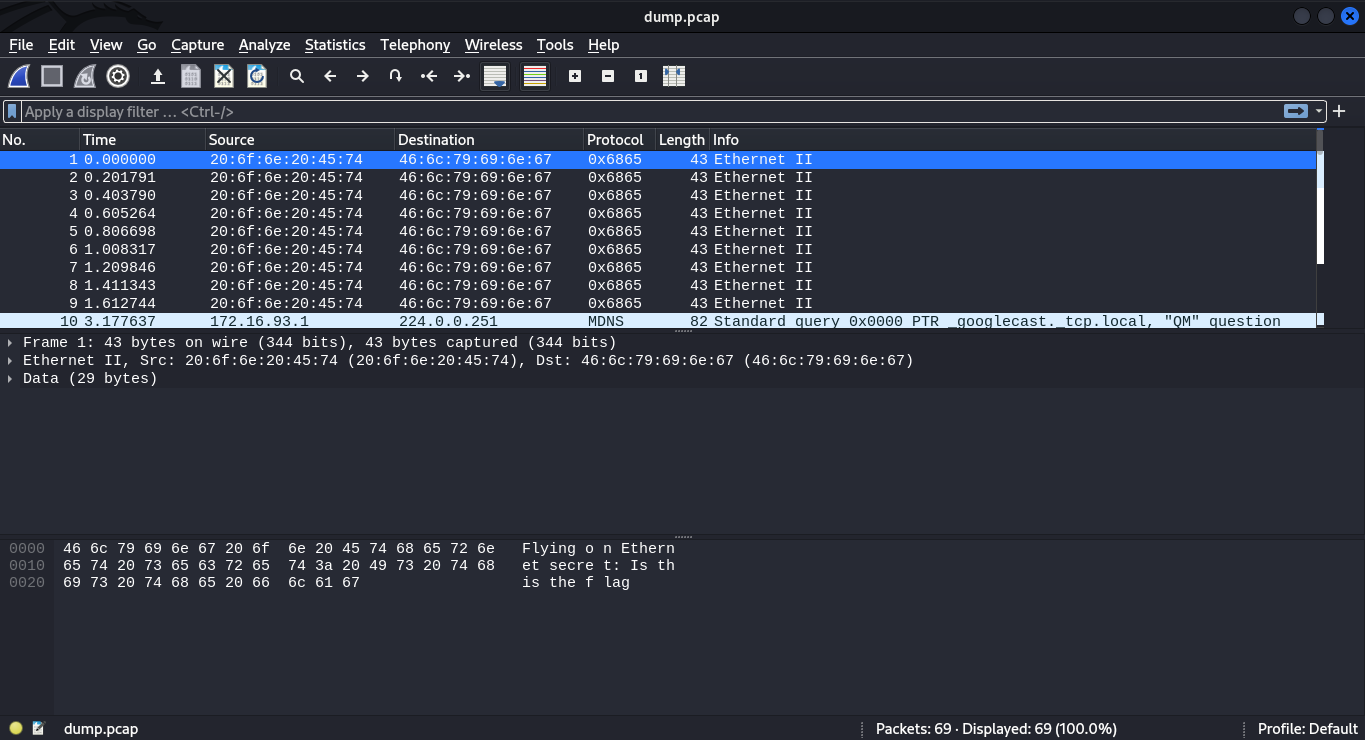Open the recent display filters dropdown
This screenshot has height=740, width=1365.
coord(1319,111)
